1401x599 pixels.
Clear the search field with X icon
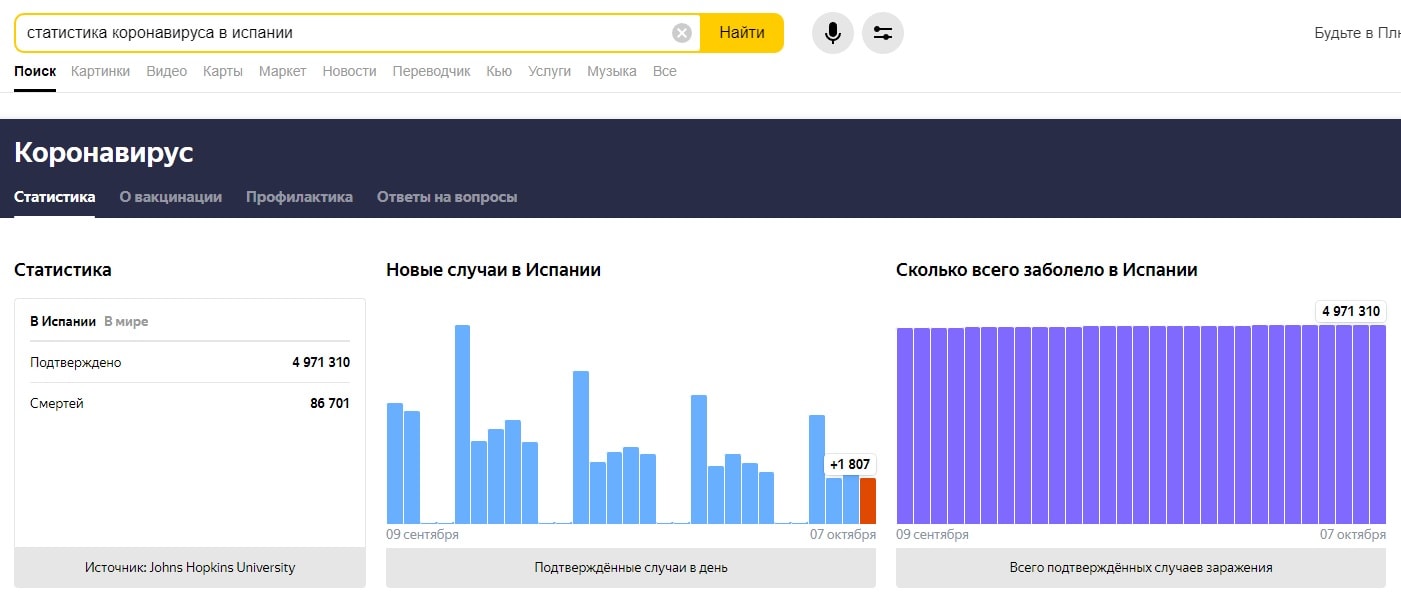(x=682, y=33)
